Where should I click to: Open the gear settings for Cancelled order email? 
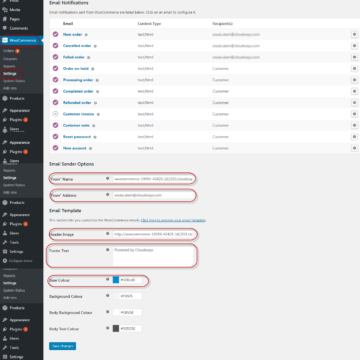354,46
